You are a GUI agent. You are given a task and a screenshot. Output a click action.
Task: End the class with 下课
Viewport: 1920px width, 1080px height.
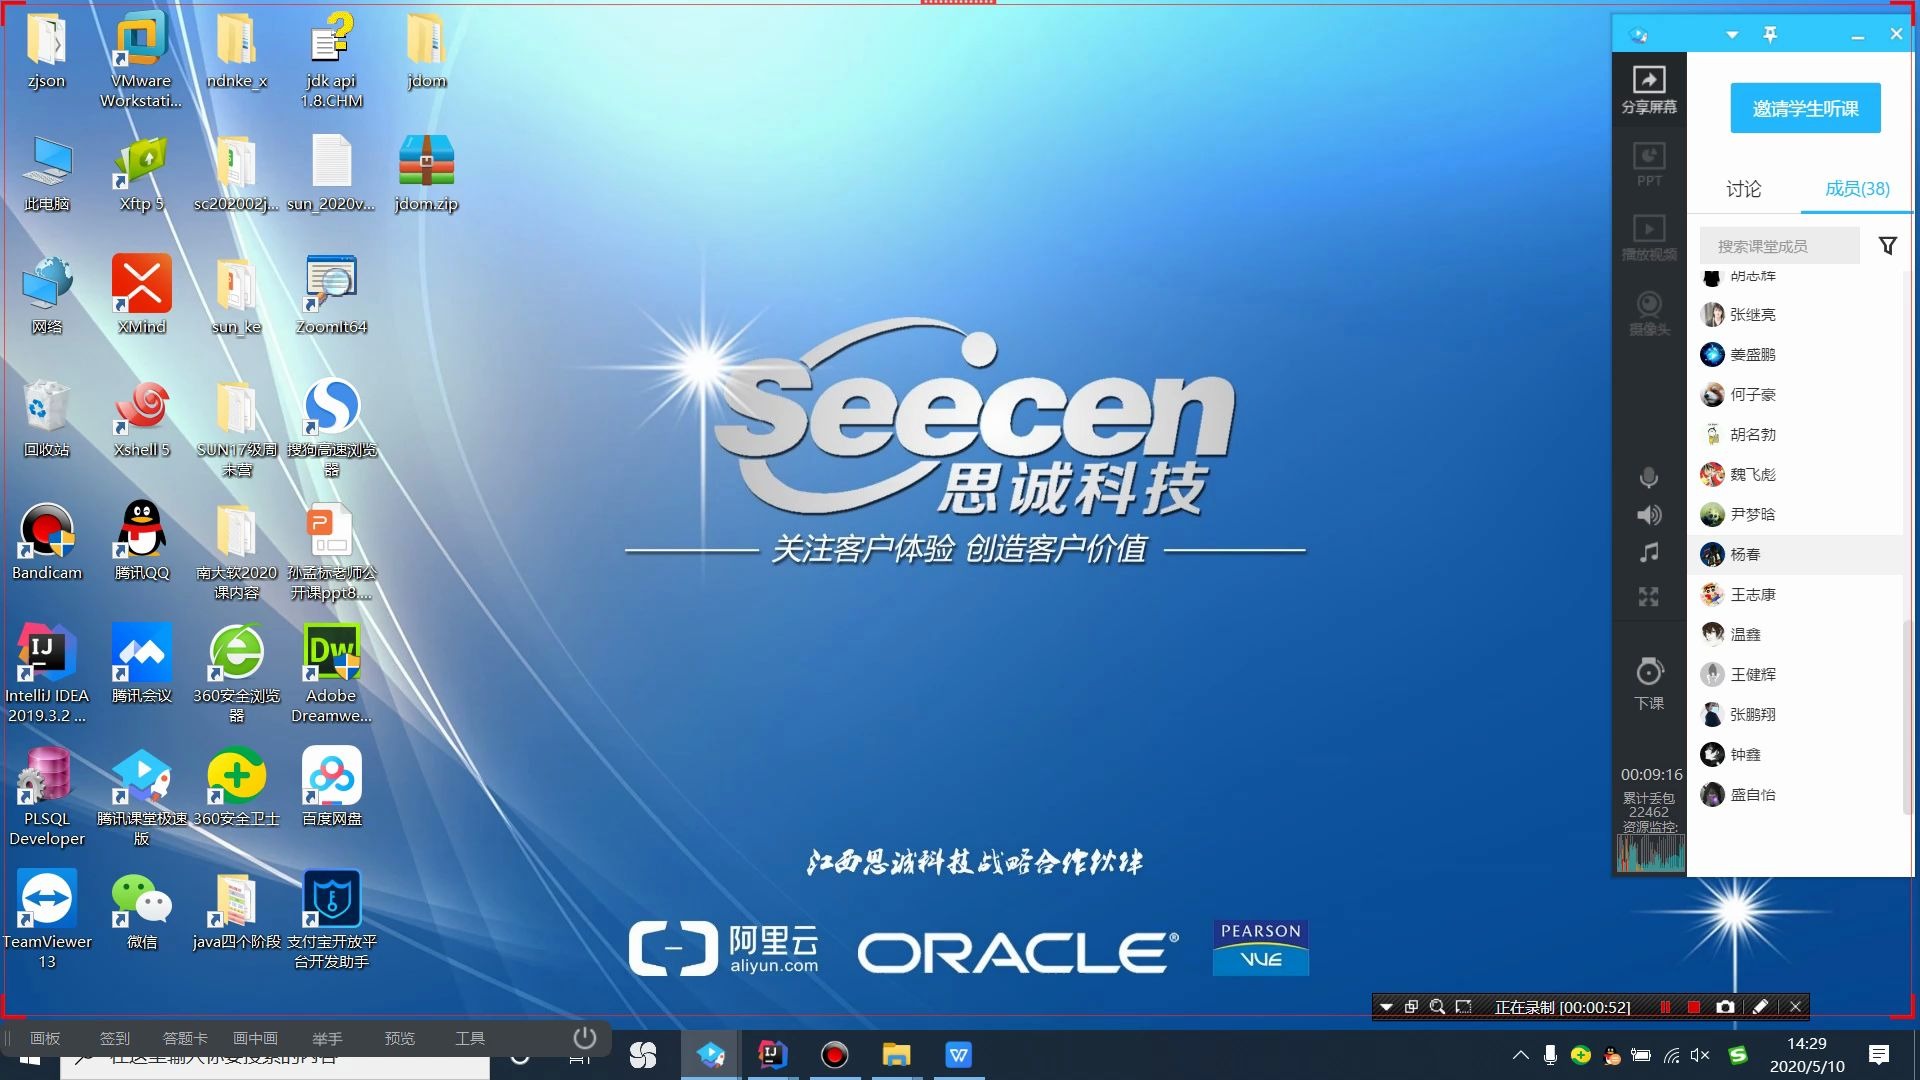[1649, 683]
